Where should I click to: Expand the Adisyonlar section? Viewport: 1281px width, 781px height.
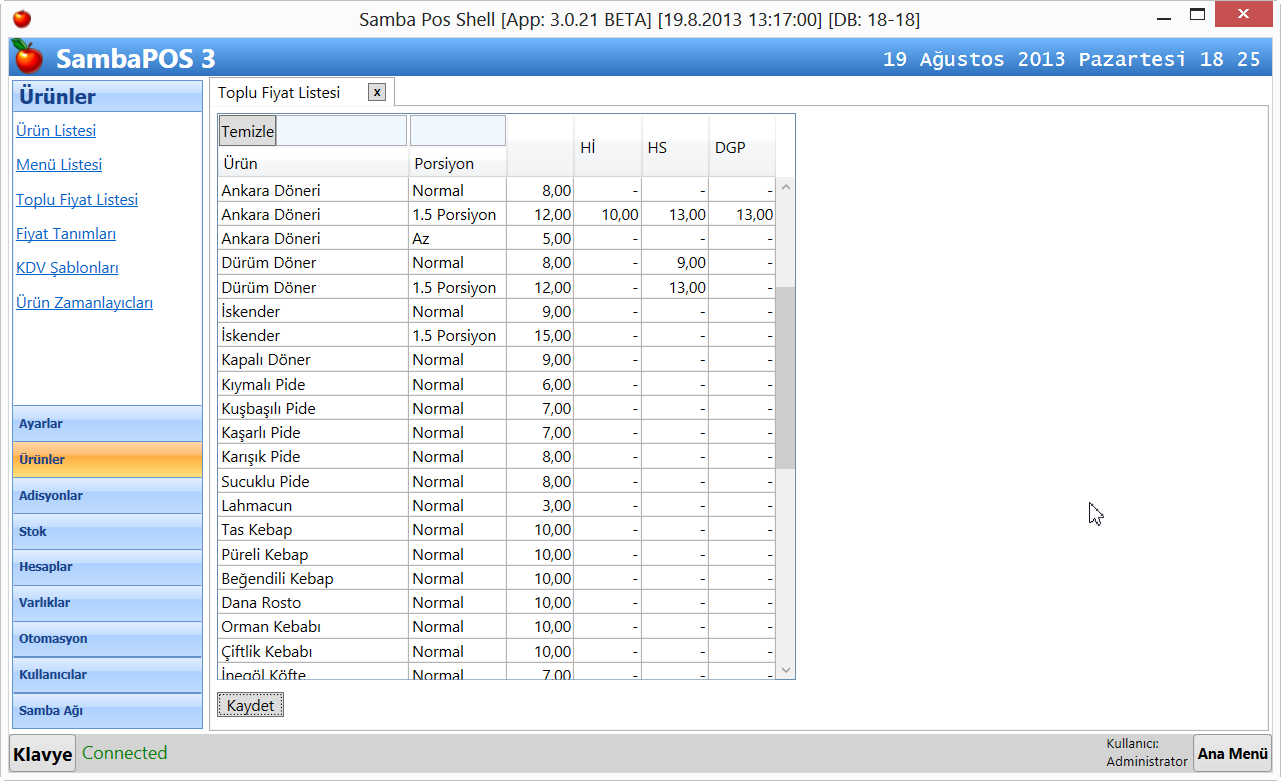(107, 496)
